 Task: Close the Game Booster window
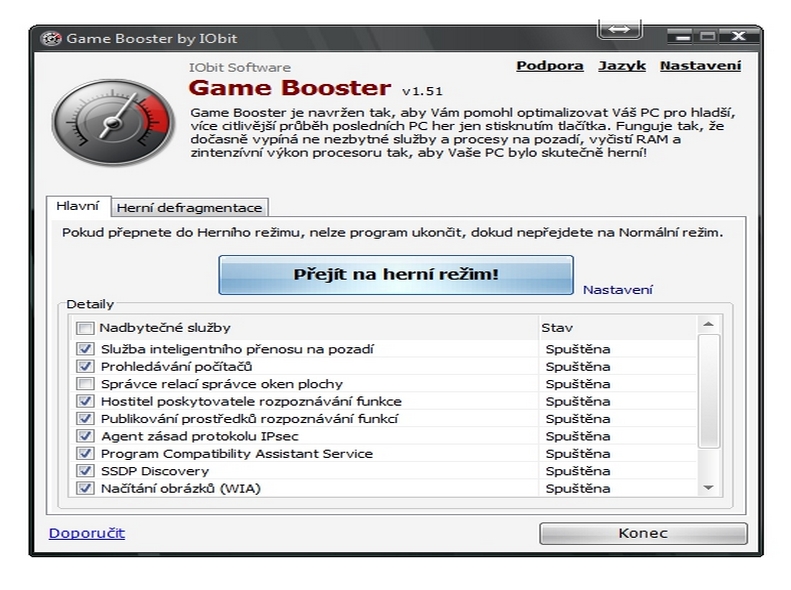pos(739,36)
